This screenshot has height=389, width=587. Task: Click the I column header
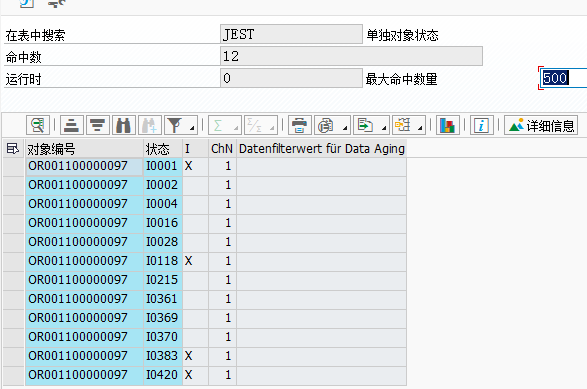tap(195, 149)
